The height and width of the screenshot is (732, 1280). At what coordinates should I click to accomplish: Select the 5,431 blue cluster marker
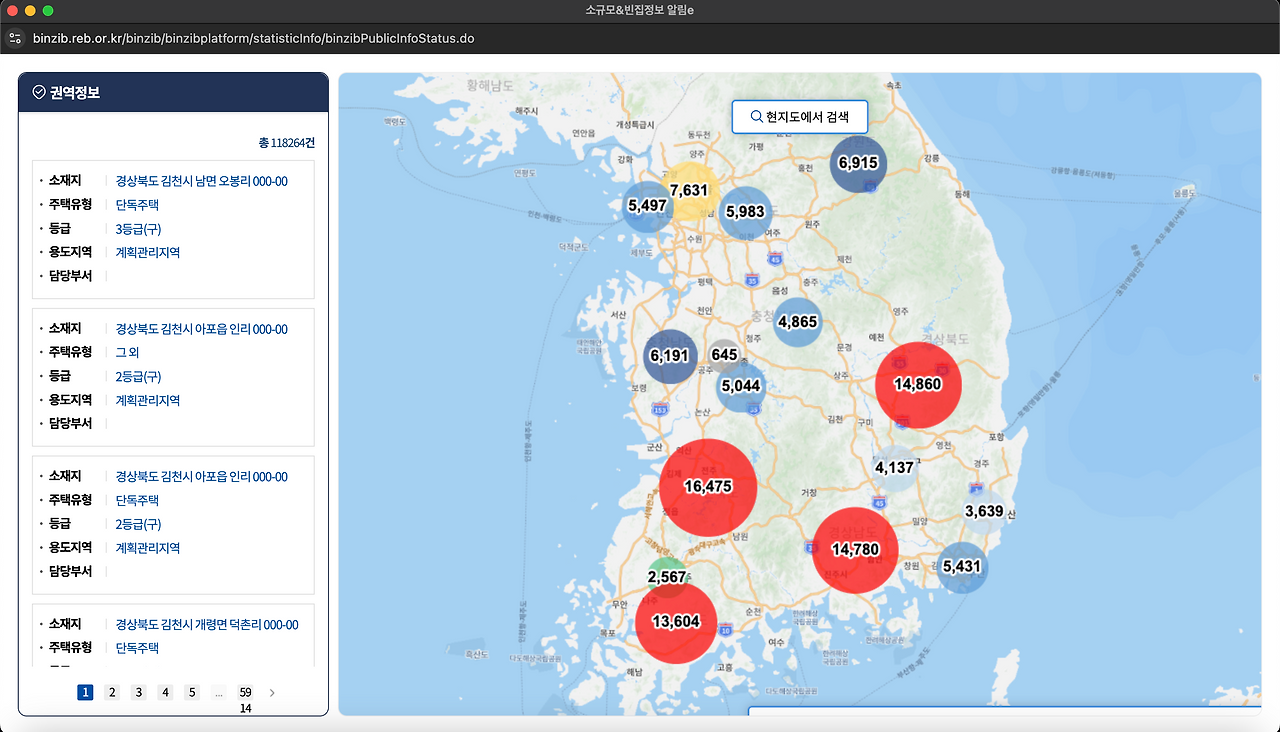962,567
